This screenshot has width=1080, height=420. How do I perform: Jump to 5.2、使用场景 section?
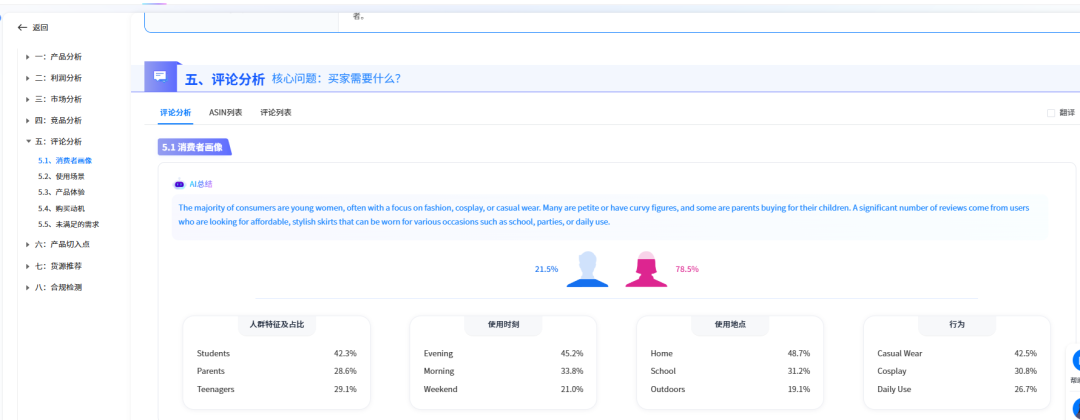point(61,176)
